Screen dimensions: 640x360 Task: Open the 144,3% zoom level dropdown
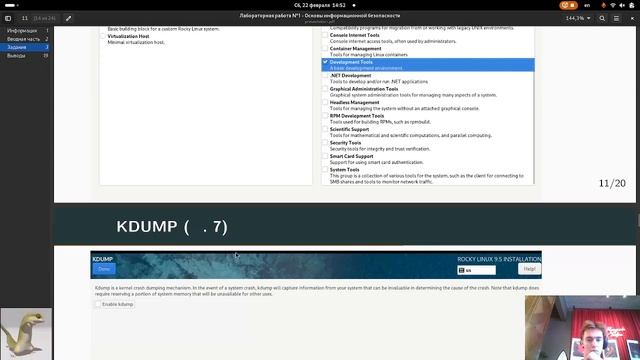pos(578,18)
